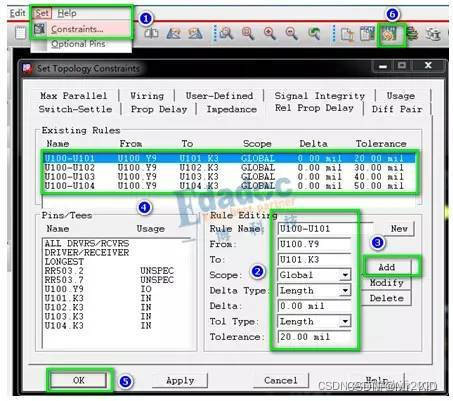Click the Add rule button

pyautogui.click(x=387, y=267)
